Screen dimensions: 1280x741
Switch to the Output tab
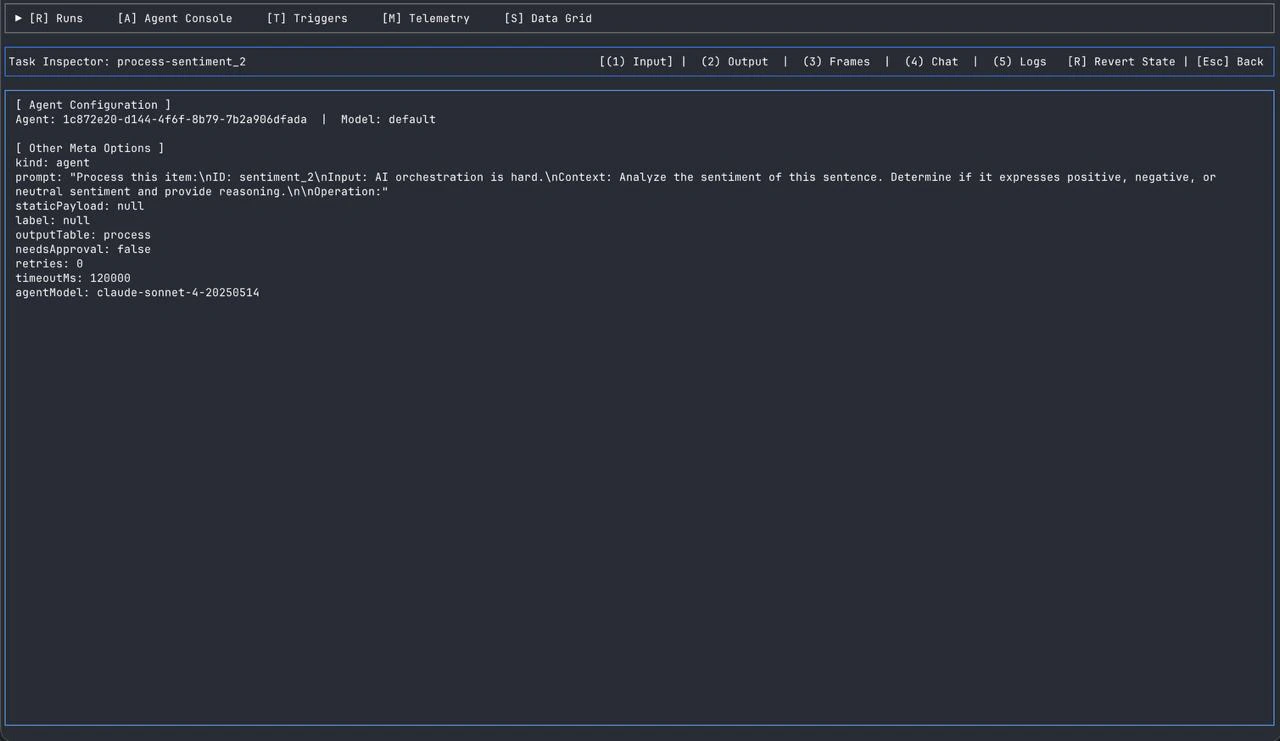734,61
